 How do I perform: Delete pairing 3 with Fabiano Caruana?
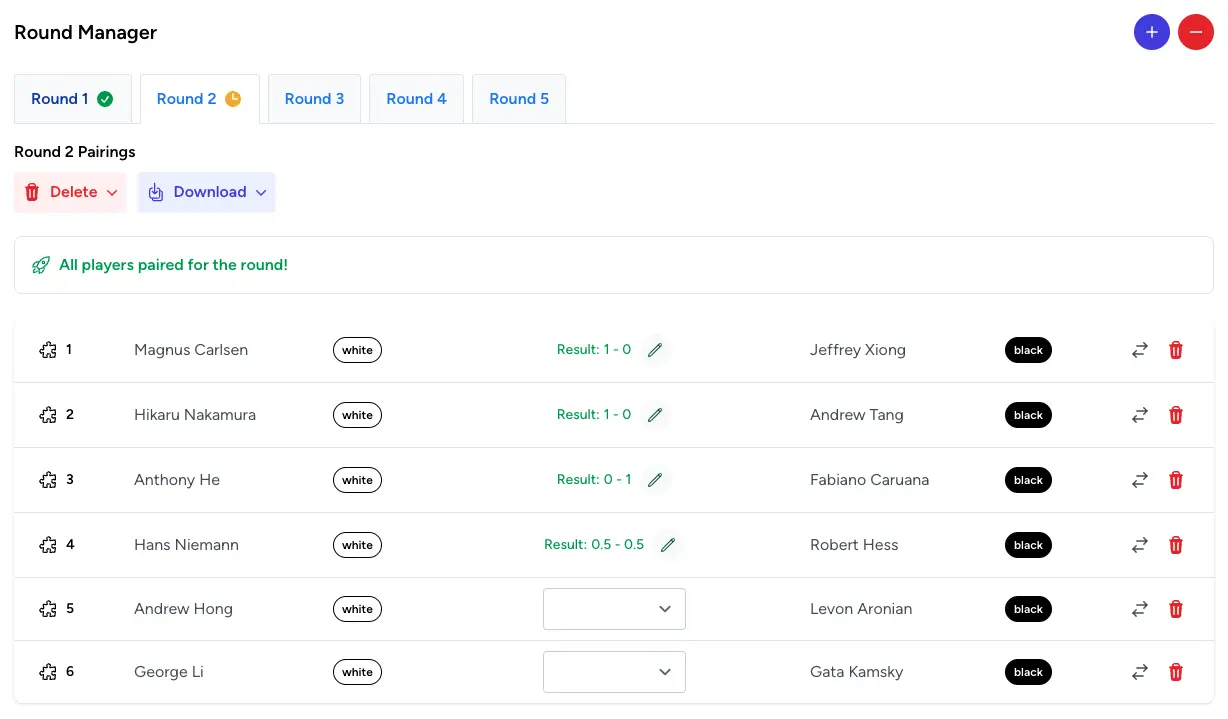[1176, 480]
